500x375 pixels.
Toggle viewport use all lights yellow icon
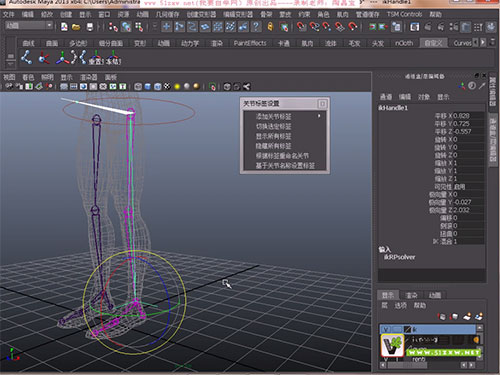(x=177, y=87)
